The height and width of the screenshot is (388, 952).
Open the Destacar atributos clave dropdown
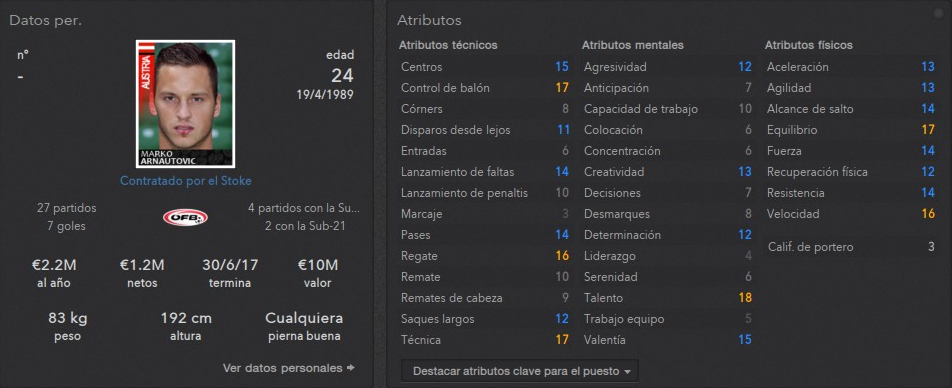click(x=520, y=371)
